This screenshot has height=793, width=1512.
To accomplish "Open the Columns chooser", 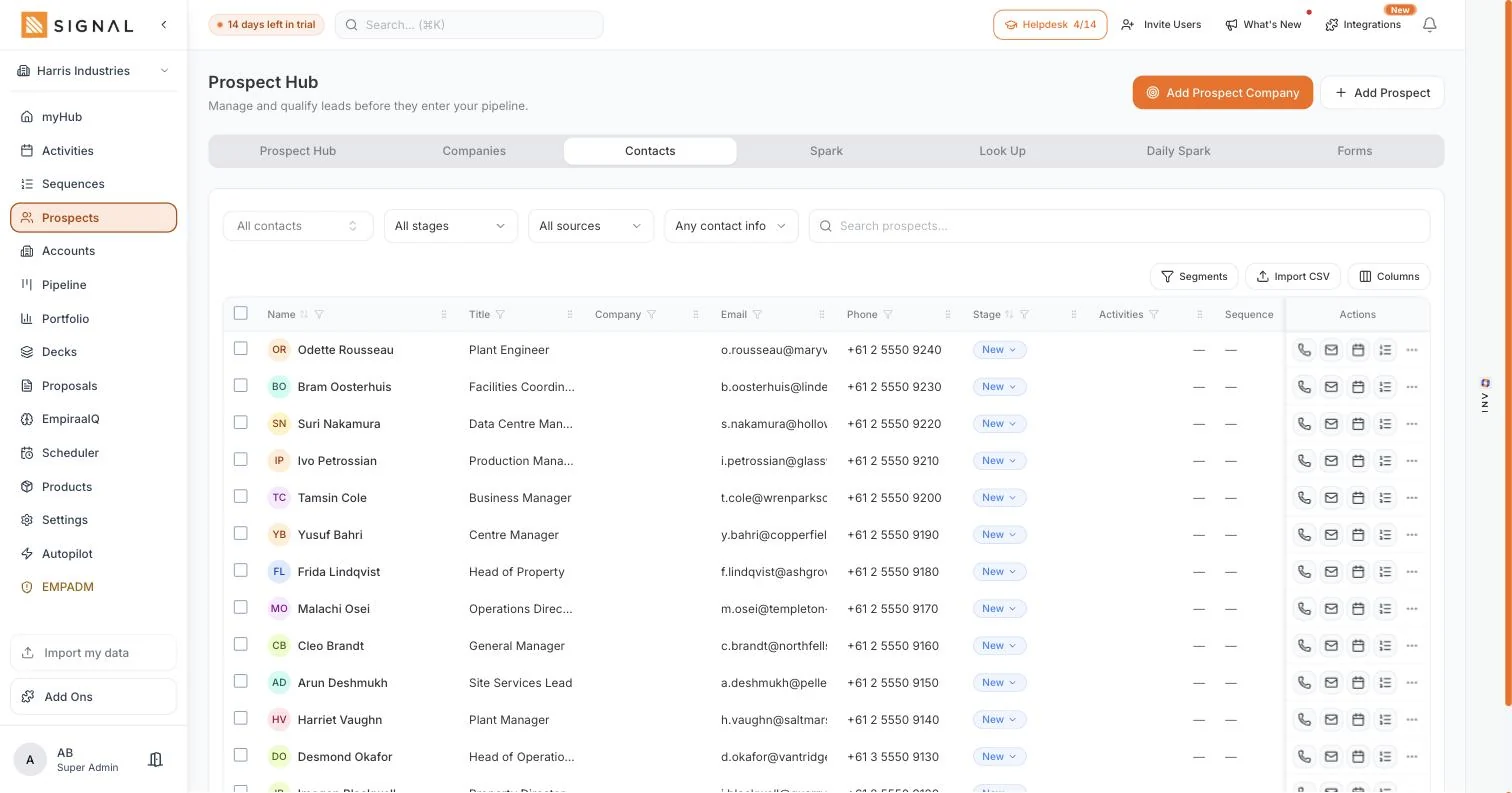I will tap(1389, 277).
